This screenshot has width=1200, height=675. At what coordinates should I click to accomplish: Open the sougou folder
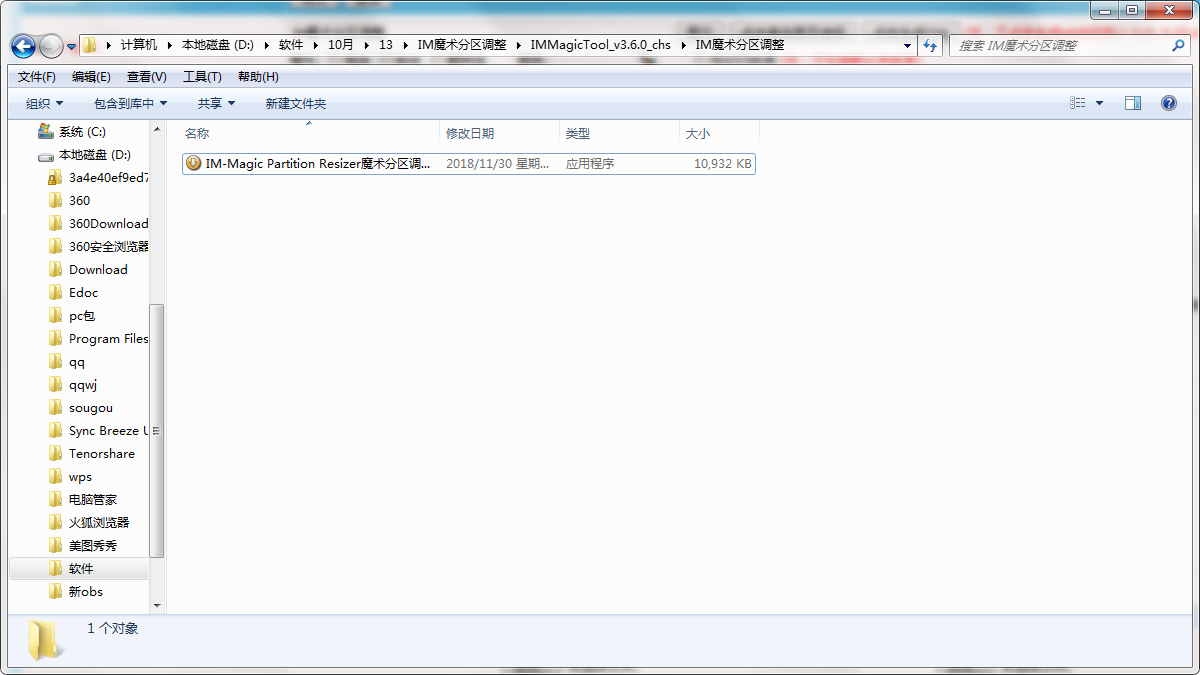91,408
